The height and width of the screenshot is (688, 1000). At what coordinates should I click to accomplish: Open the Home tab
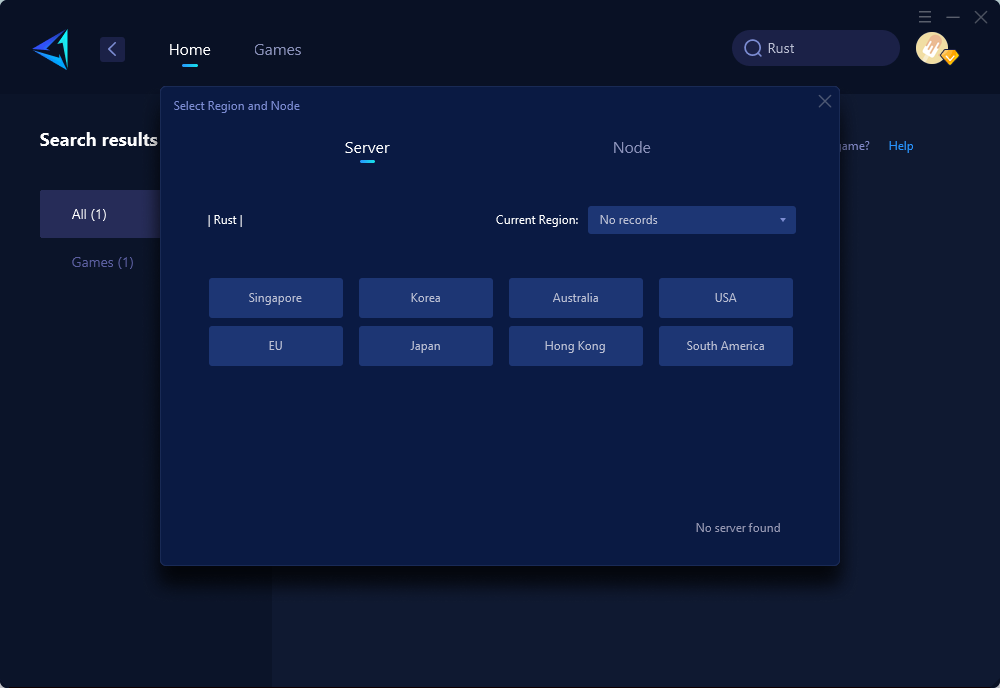tap(189, 49)
